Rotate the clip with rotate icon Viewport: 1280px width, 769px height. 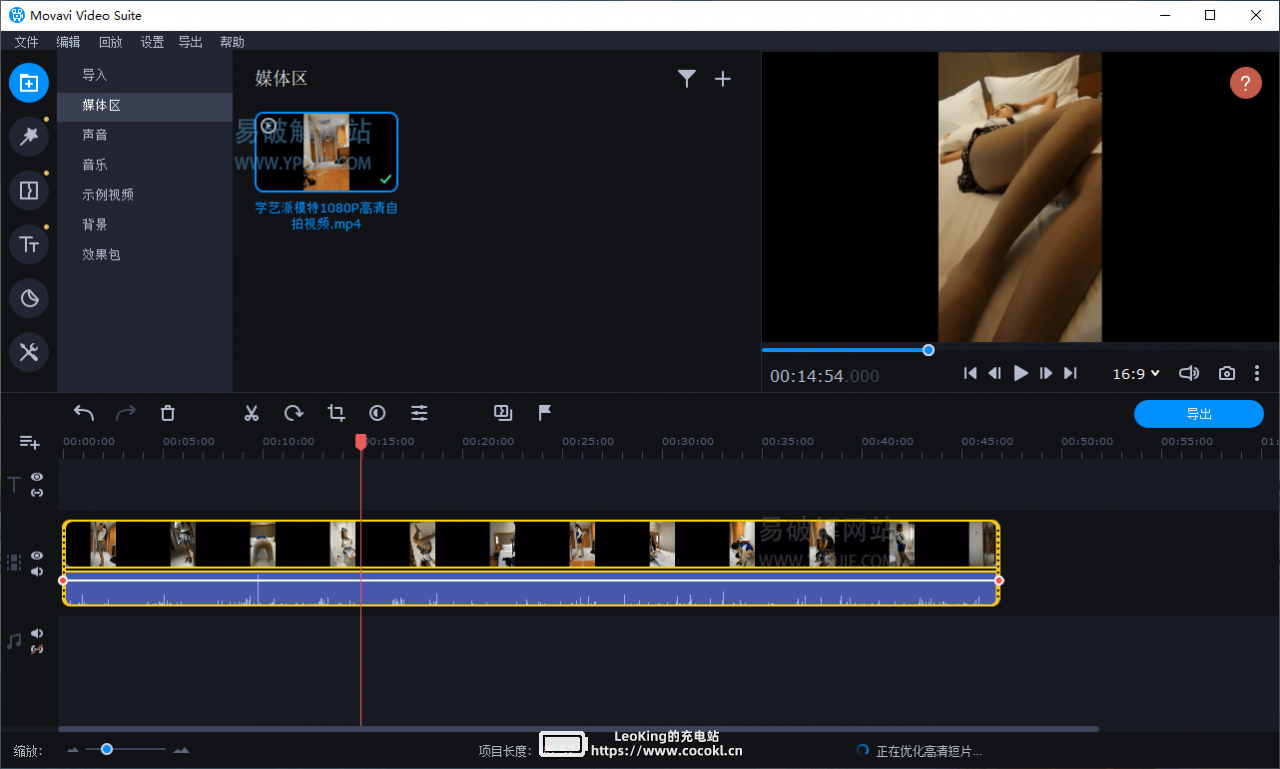coord(293,413)
